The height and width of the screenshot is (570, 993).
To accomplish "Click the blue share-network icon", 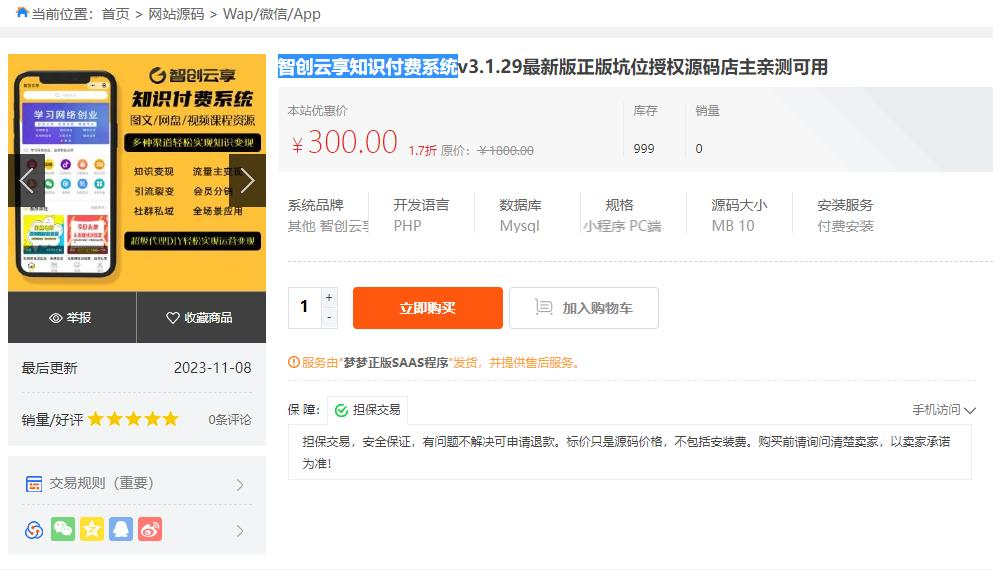I will coord(34,529).
